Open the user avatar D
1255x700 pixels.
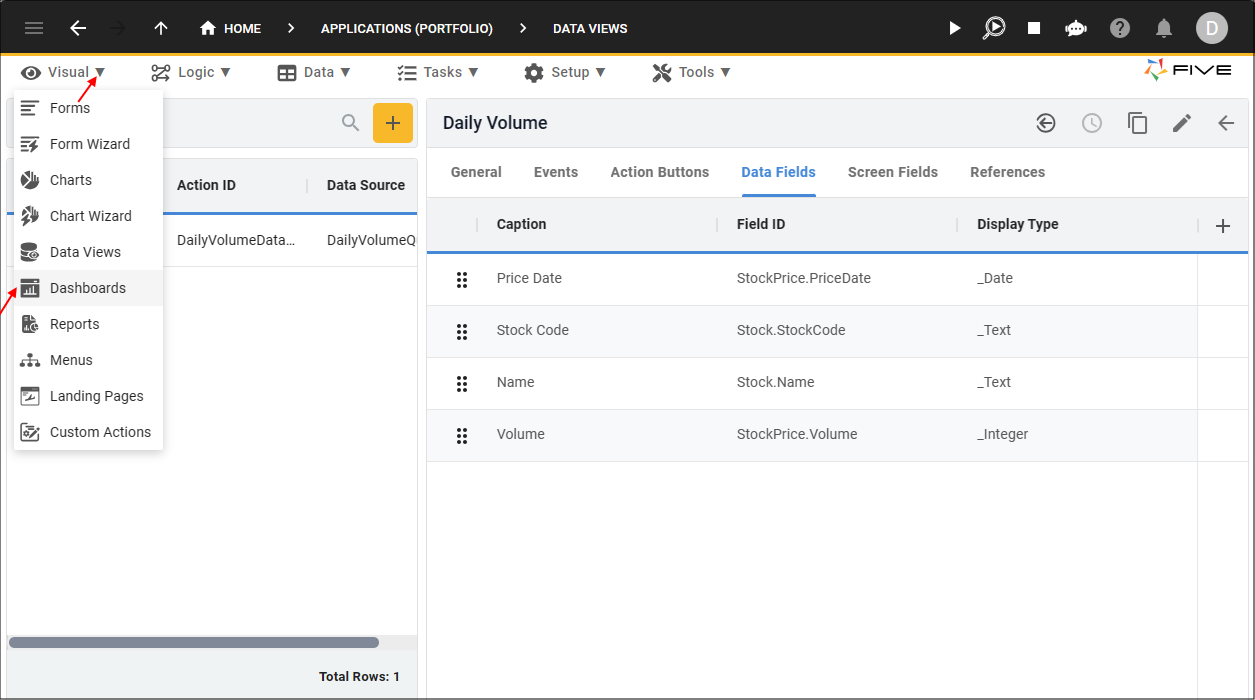tap(1212, 28)
